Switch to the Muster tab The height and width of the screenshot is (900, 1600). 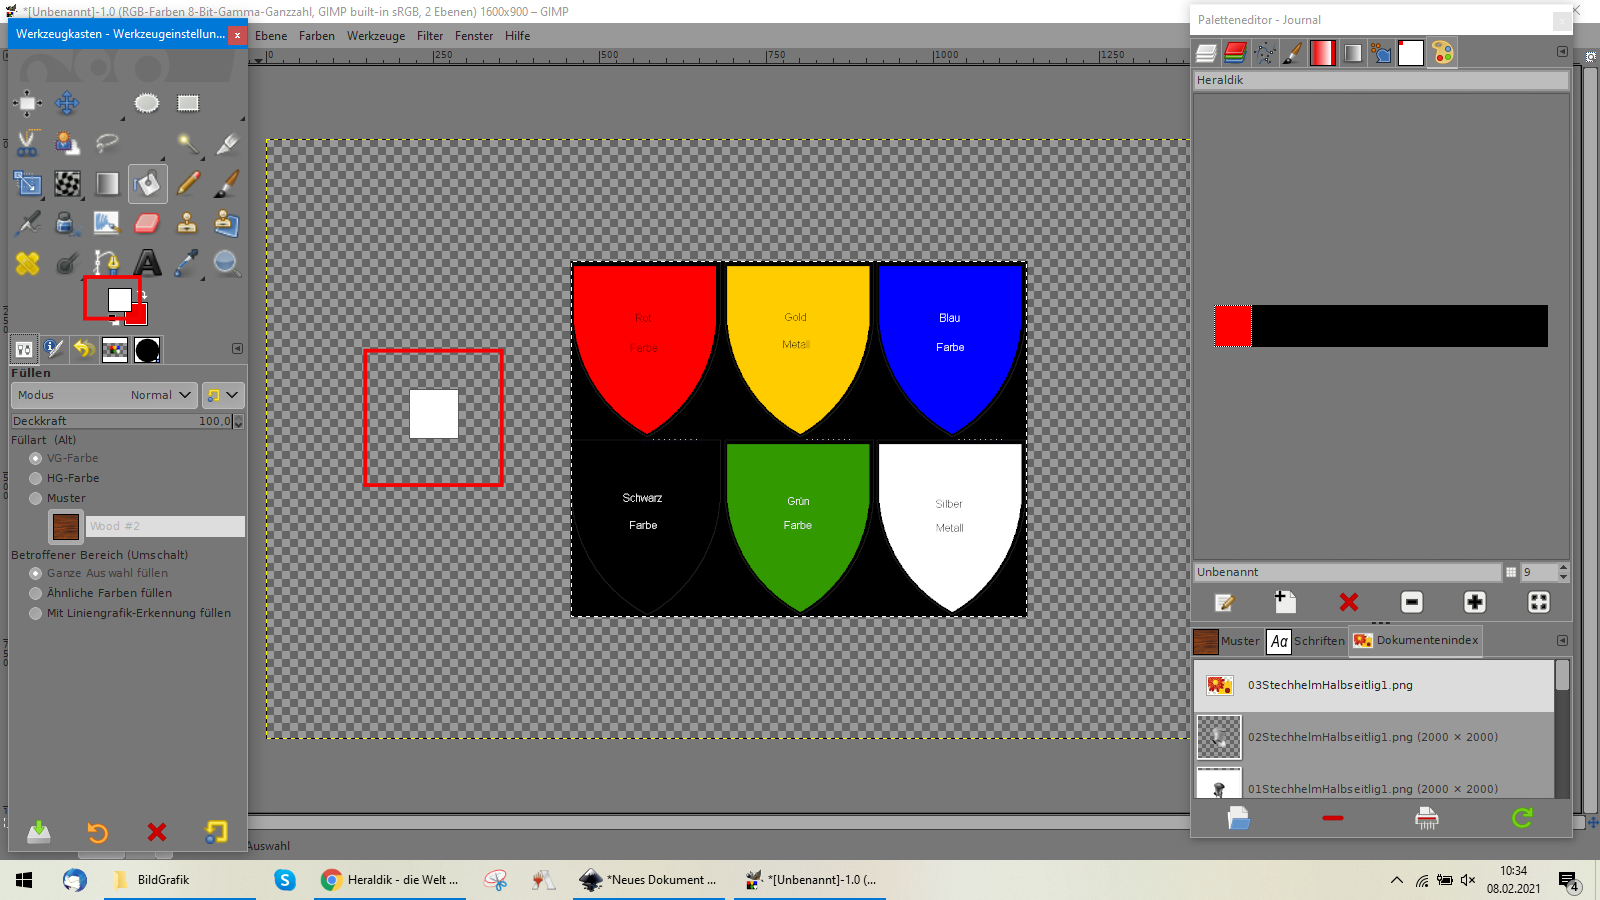(1227, 641)
